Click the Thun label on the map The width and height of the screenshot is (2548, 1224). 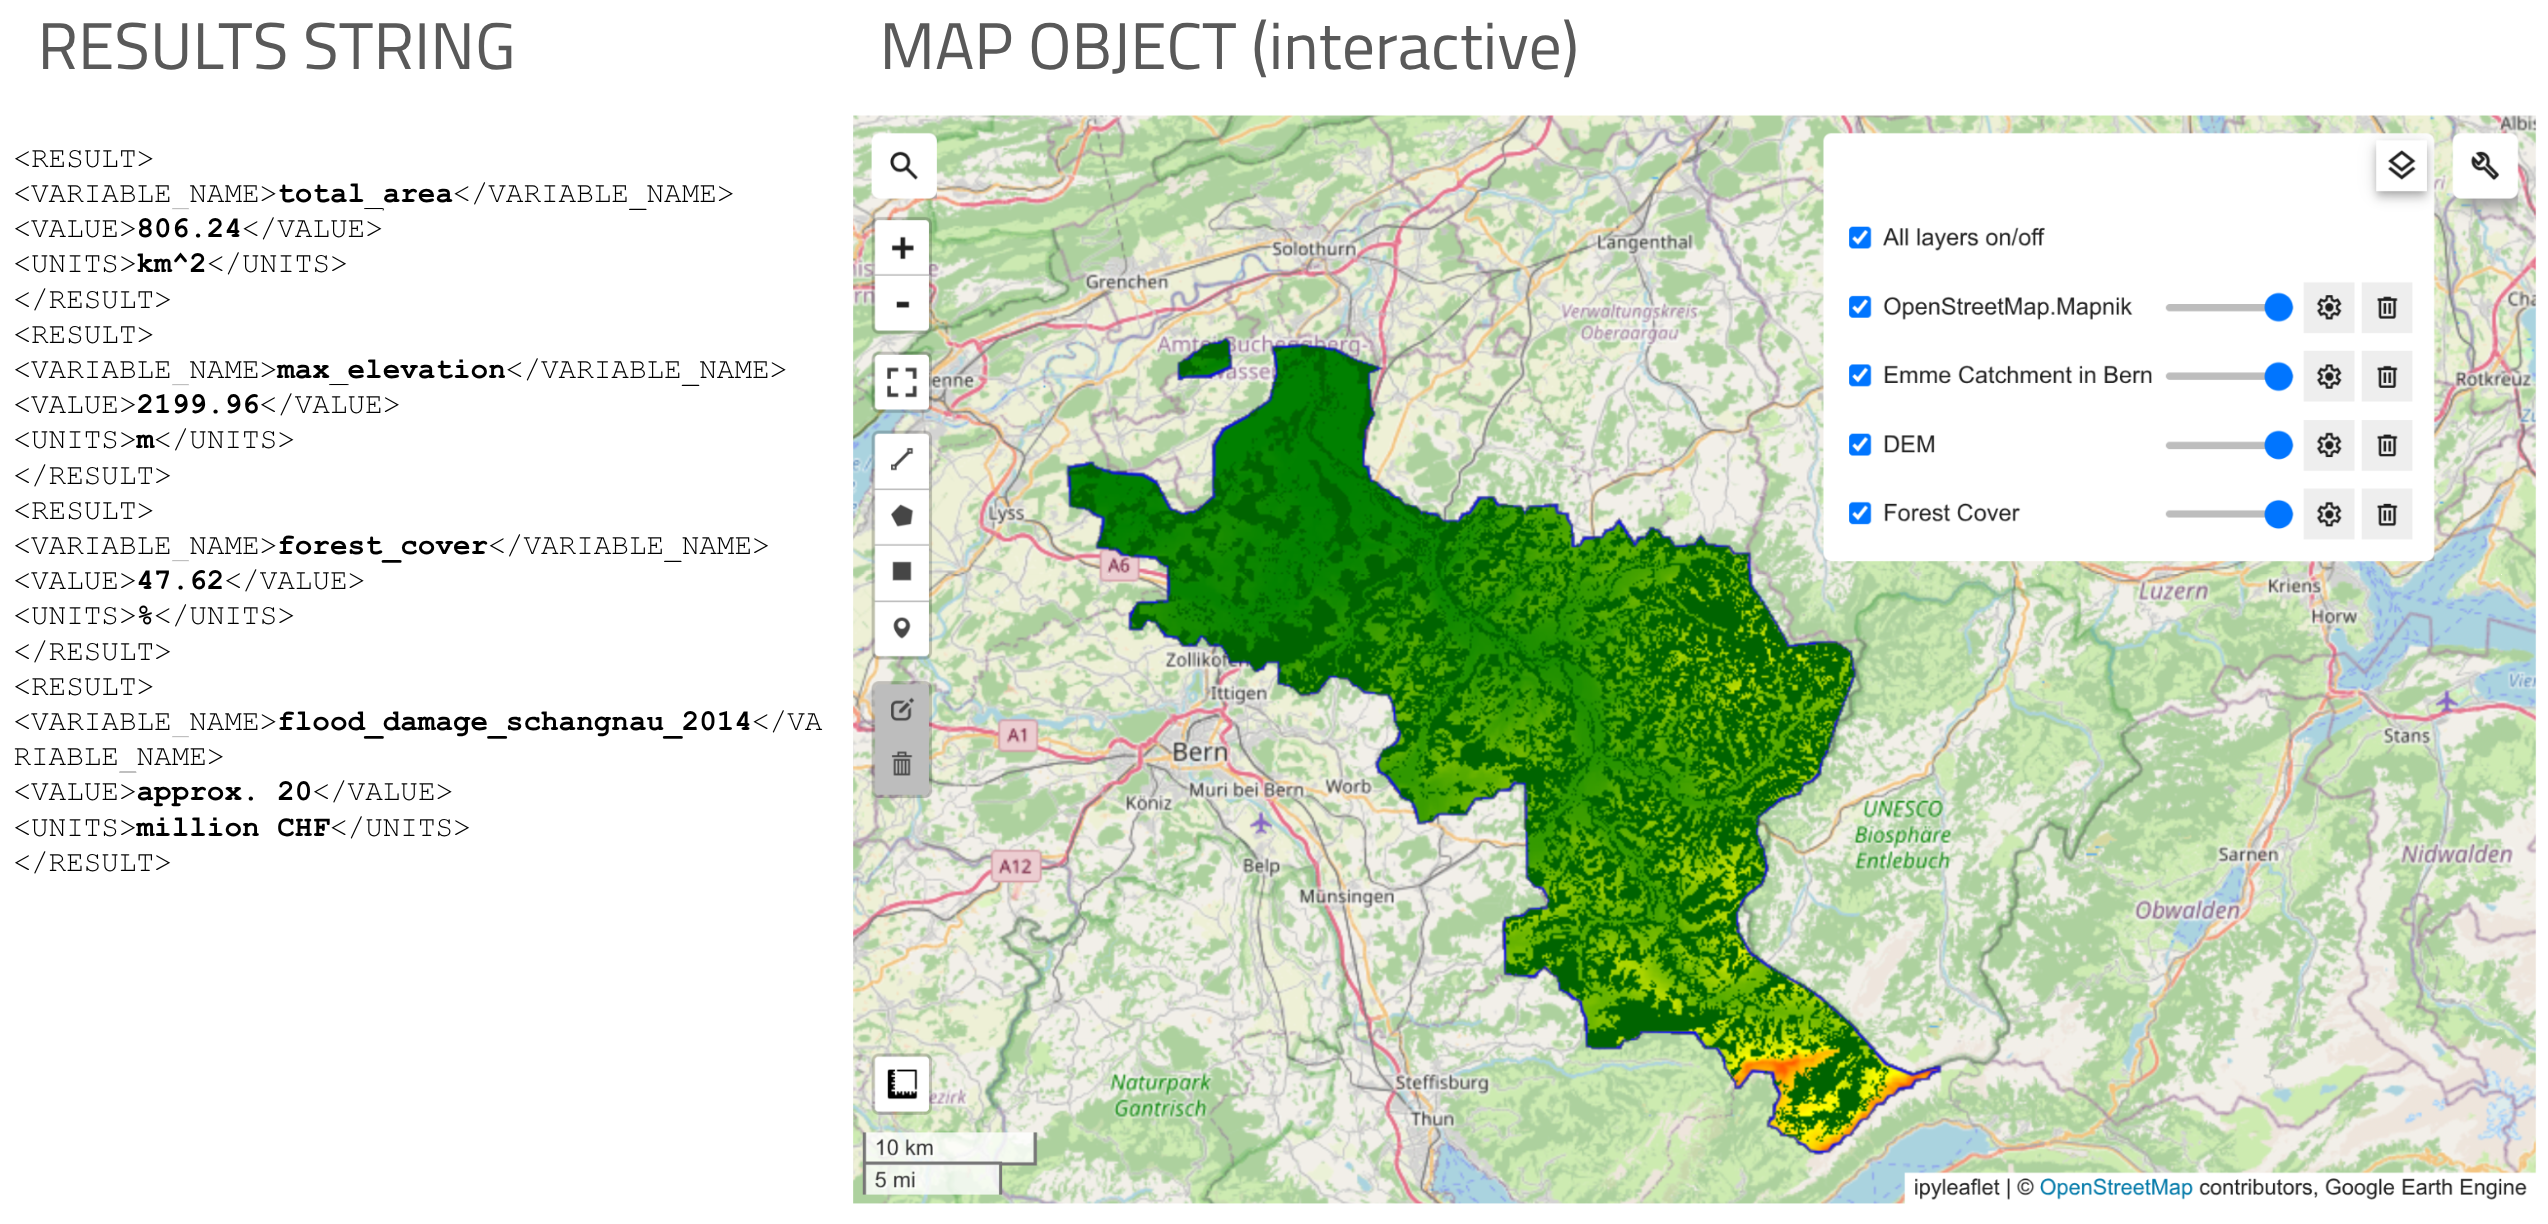(1432, 1118)
